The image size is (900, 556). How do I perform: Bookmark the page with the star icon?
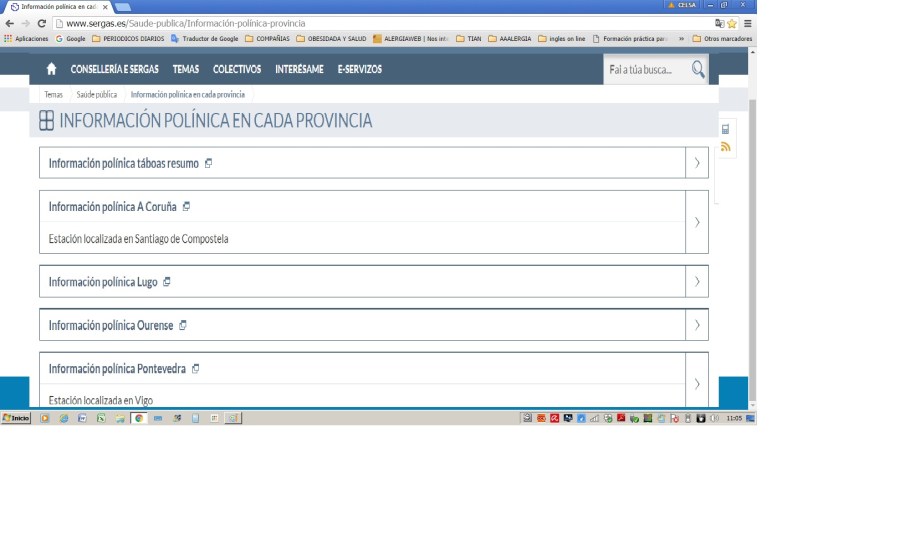point(732,23)
